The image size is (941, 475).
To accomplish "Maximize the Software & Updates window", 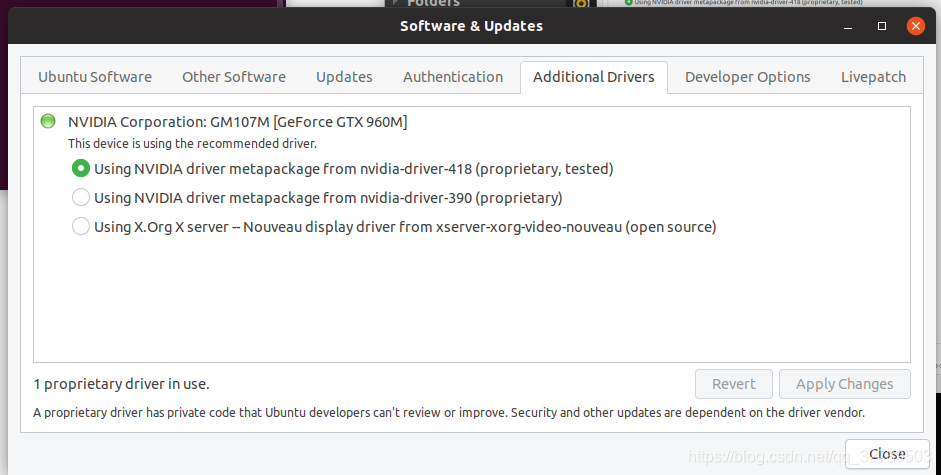I will click(x=882, y=26).
